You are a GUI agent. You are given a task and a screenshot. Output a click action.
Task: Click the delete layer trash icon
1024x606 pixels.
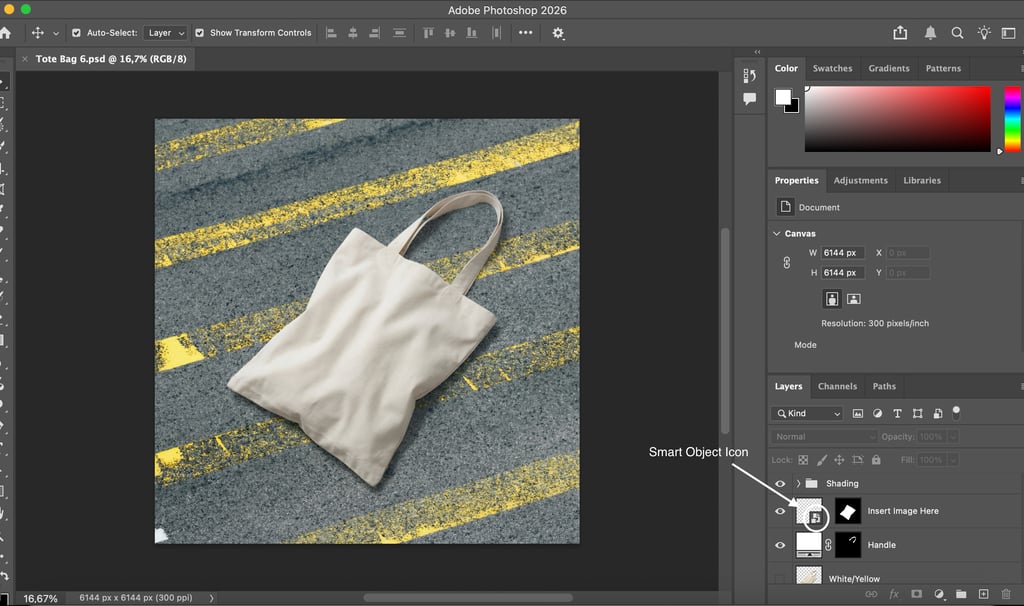pyautogui.click(x=1006, y=594)
